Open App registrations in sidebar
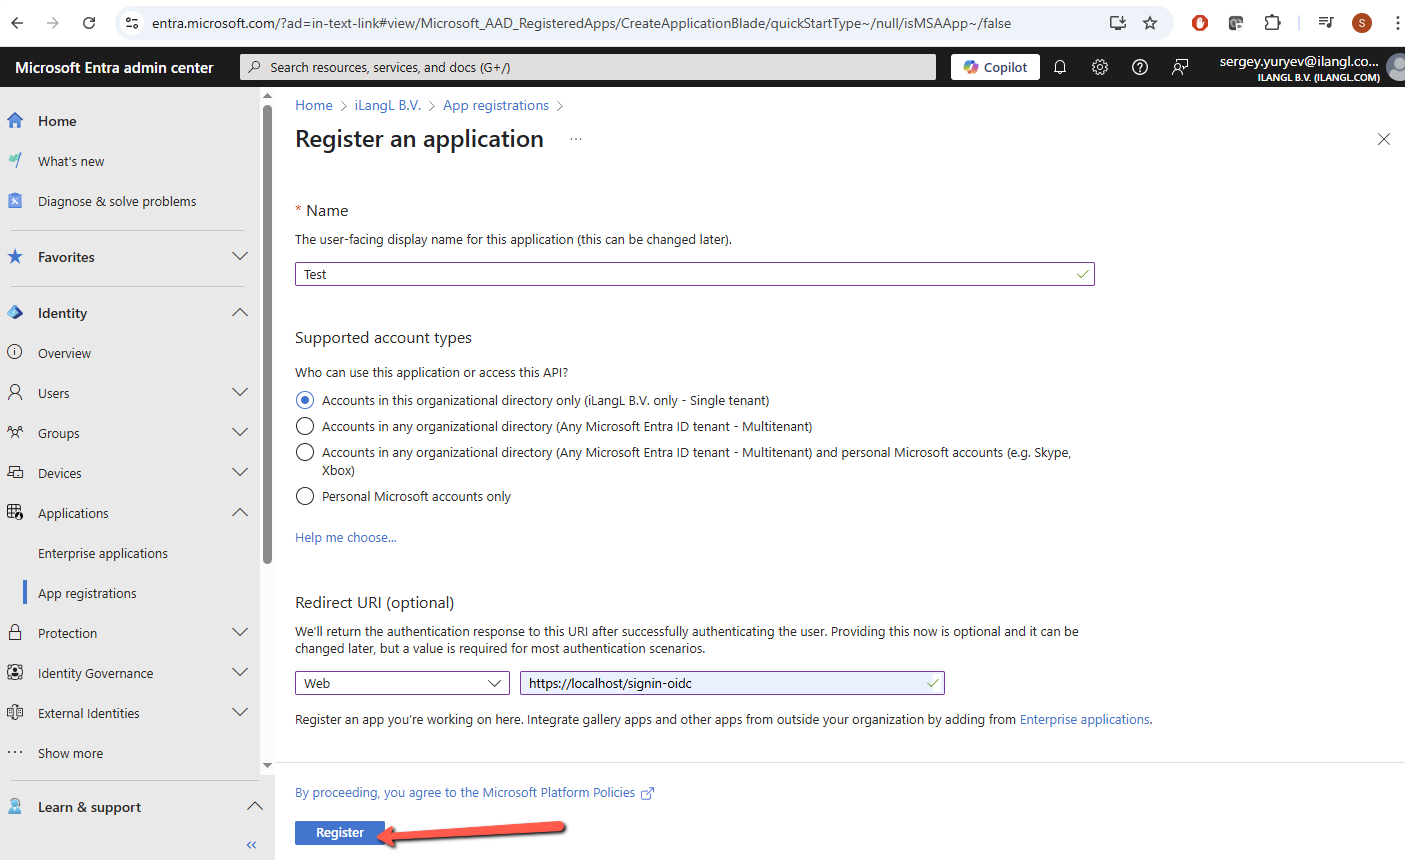The height and width of the screenshot is (860, 1405). (87, 593)
